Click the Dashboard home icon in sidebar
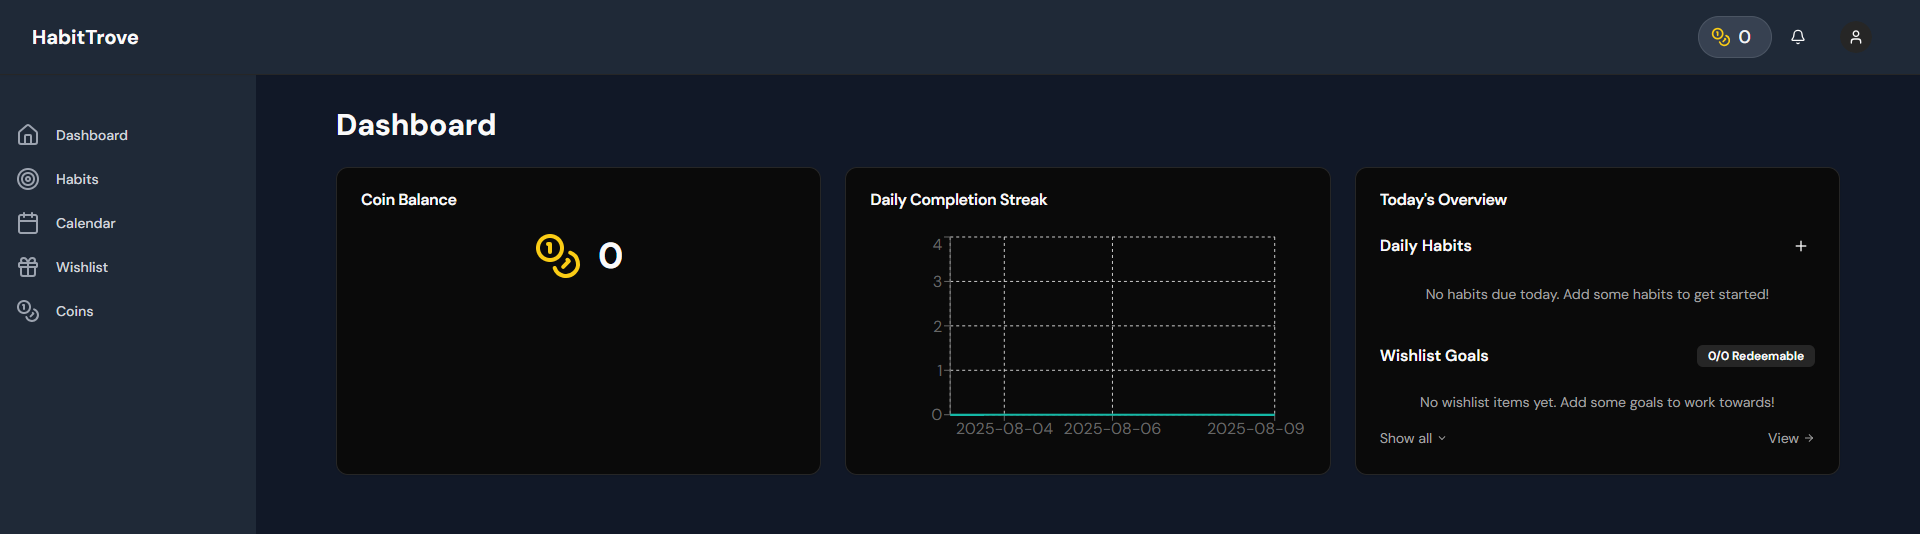The height and width of the screenshot is (534, 1920). pyautogui.click(x=28, y=135)
